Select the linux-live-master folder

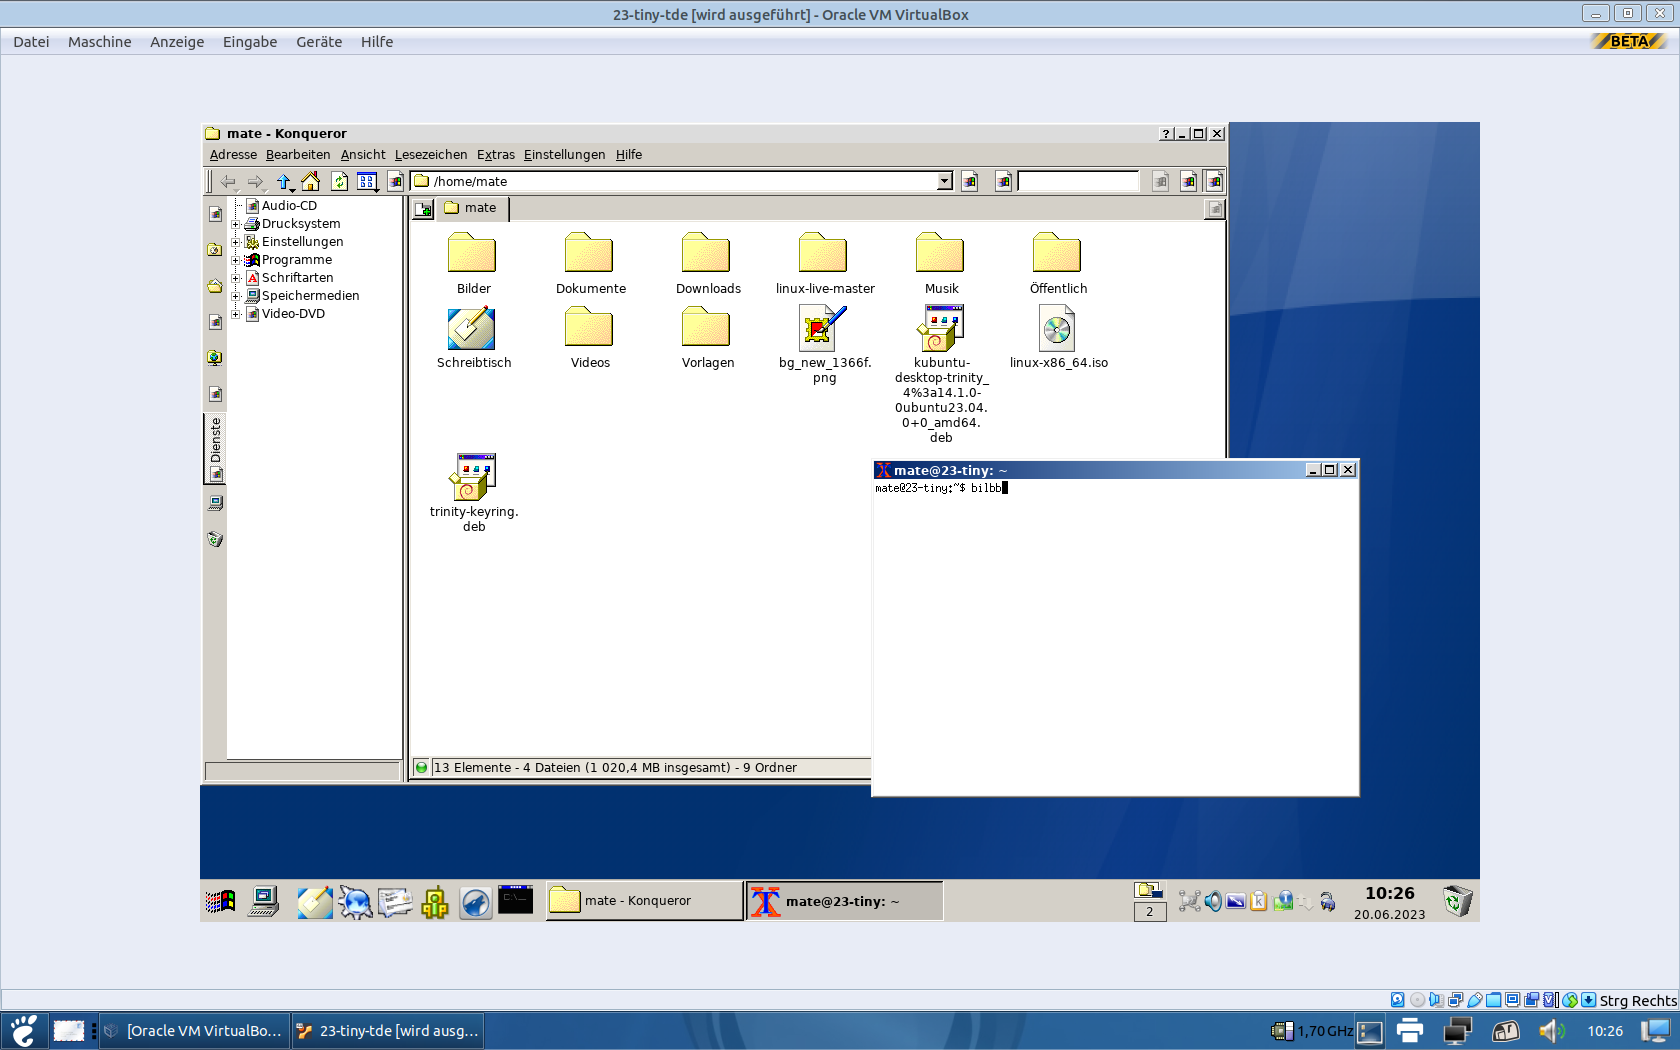point(825,264)
